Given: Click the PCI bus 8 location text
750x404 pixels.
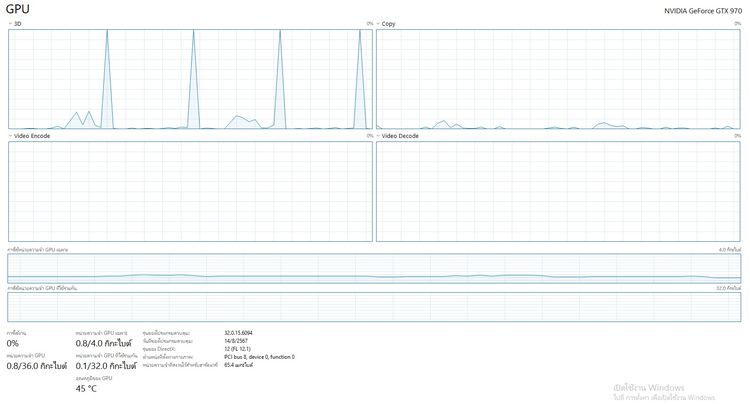Looking at the screenshot, I should pyautogui.click(x=259, y=357).
